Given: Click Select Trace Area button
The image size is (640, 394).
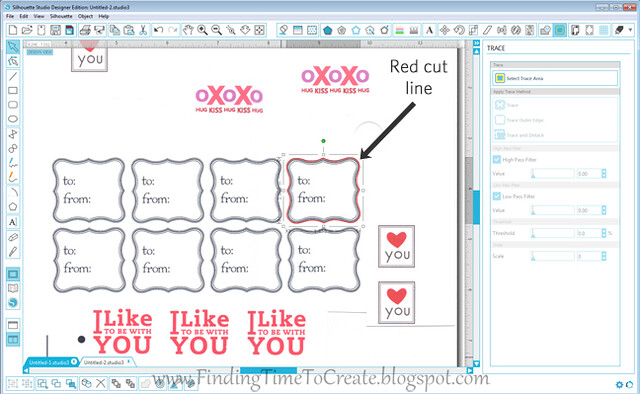Looking at the screenshot, I should (x=555, y=78).
